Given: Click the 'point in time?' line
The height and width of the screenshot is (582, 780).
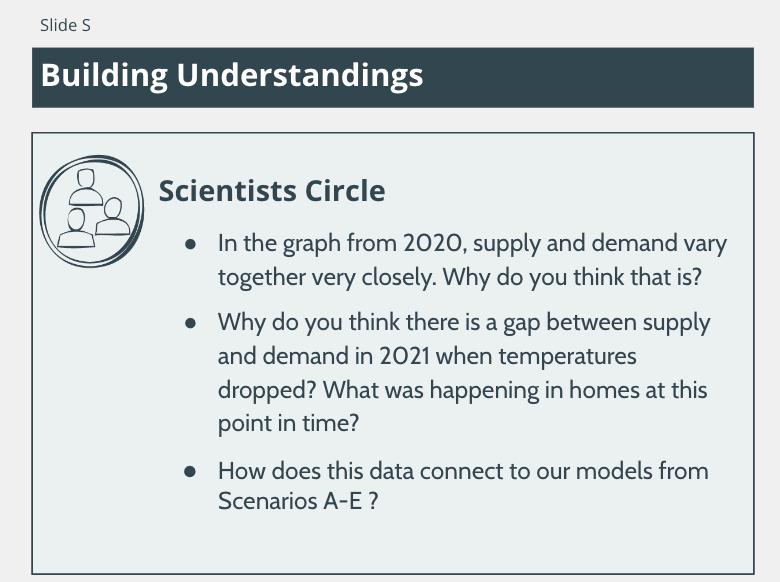Looking at the screenshot, I should (288, 424).
